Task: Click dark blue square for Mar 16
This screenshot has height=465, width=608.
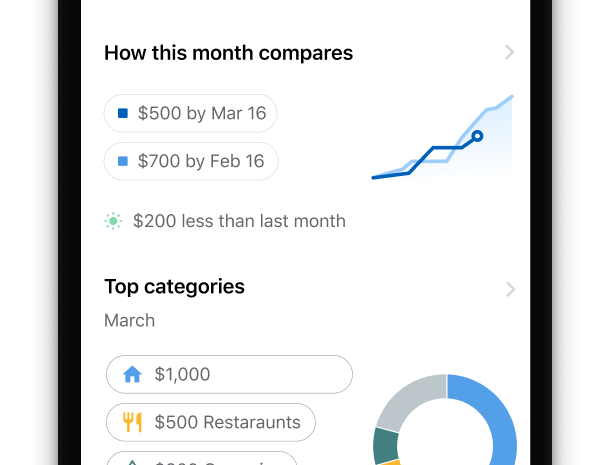Action: pos(123,114)
